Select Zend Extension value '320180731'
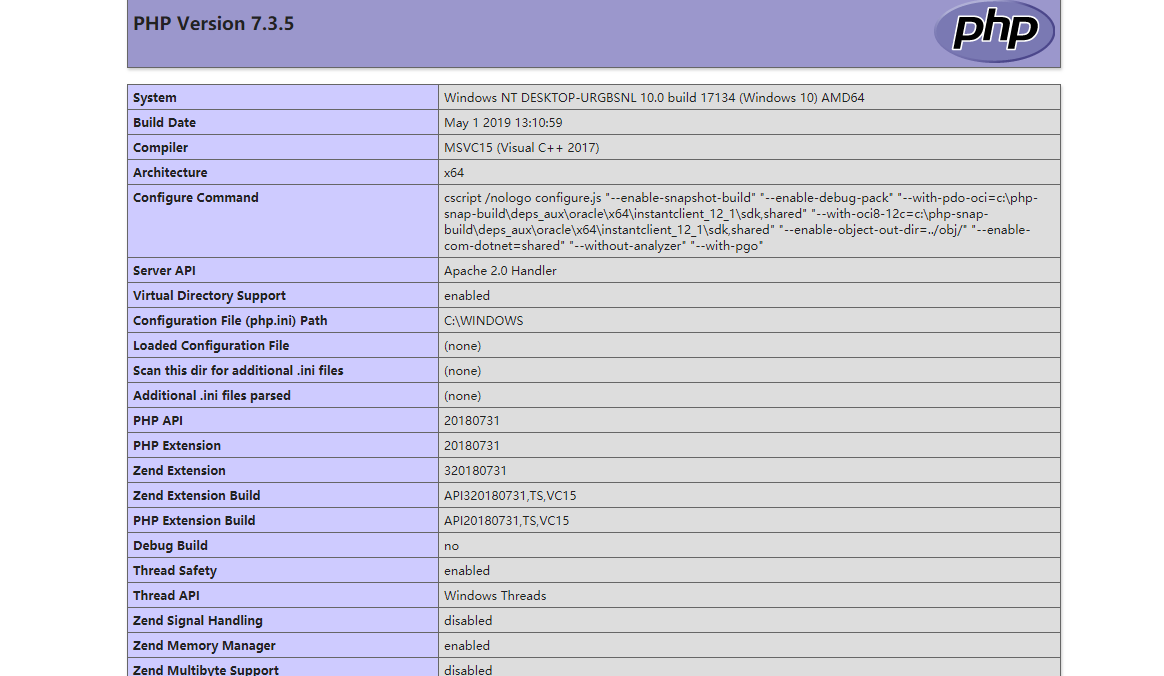Image resolution: width=1164 pixels, height=676 pixels. coord(475,470)
